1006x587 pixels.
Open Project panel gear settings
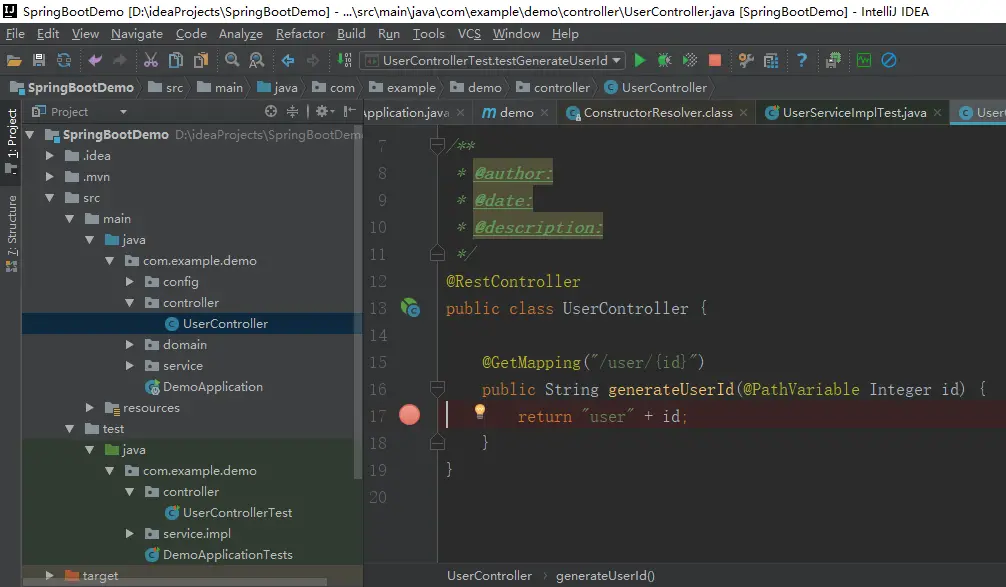point(325,112)
